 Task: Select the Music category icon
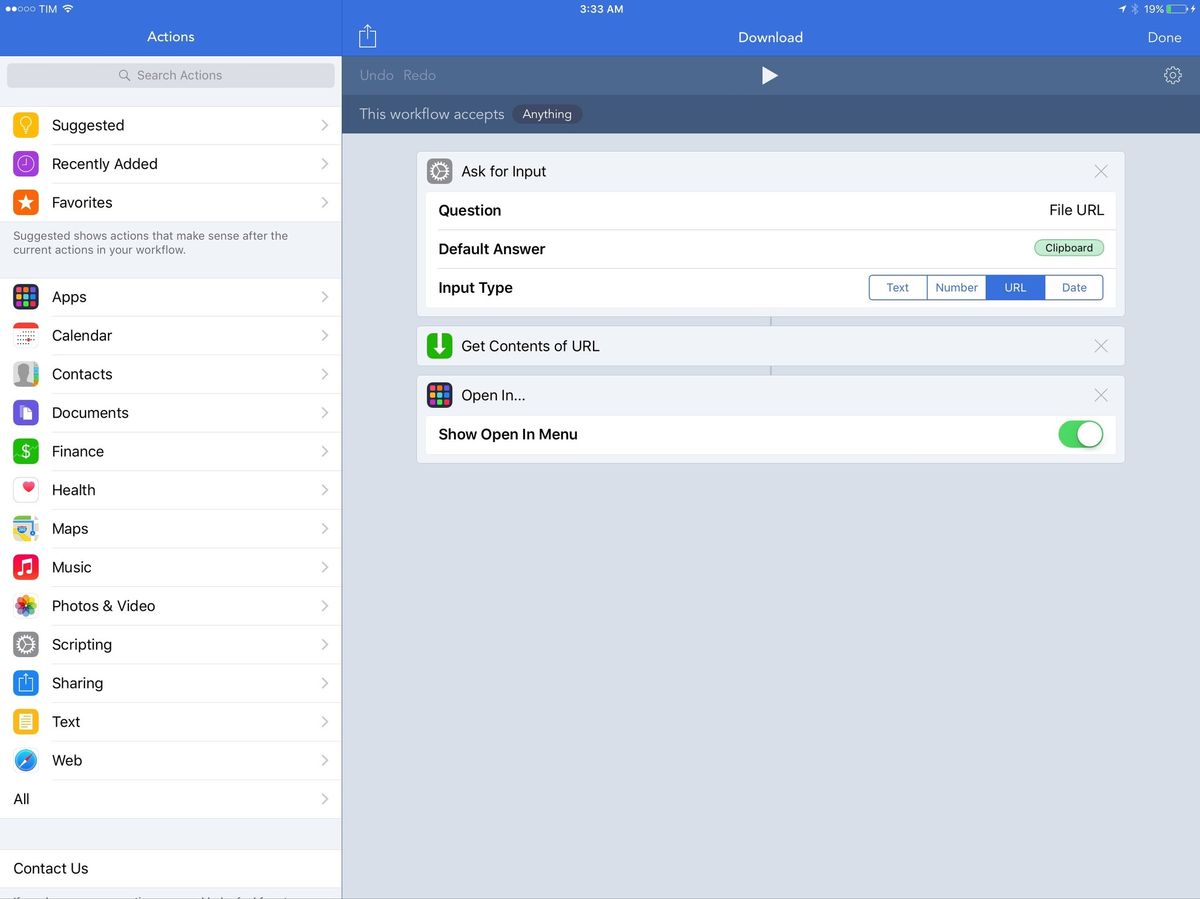click(25, 567)
